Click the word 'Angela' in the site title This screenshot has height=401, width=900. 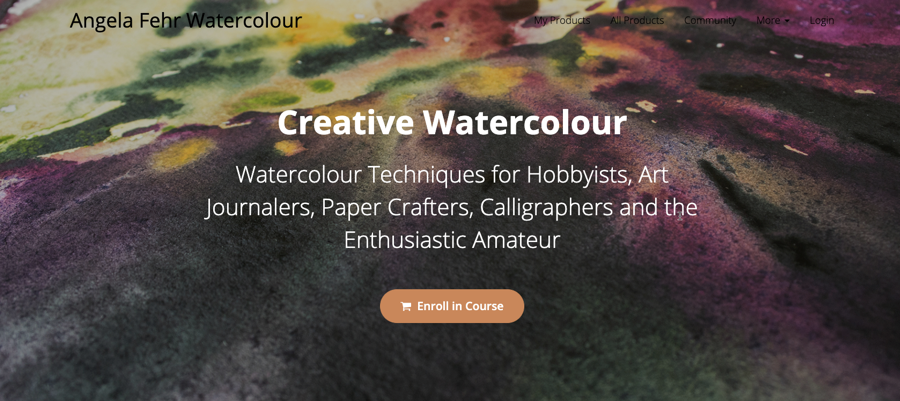tap(101, 21)
